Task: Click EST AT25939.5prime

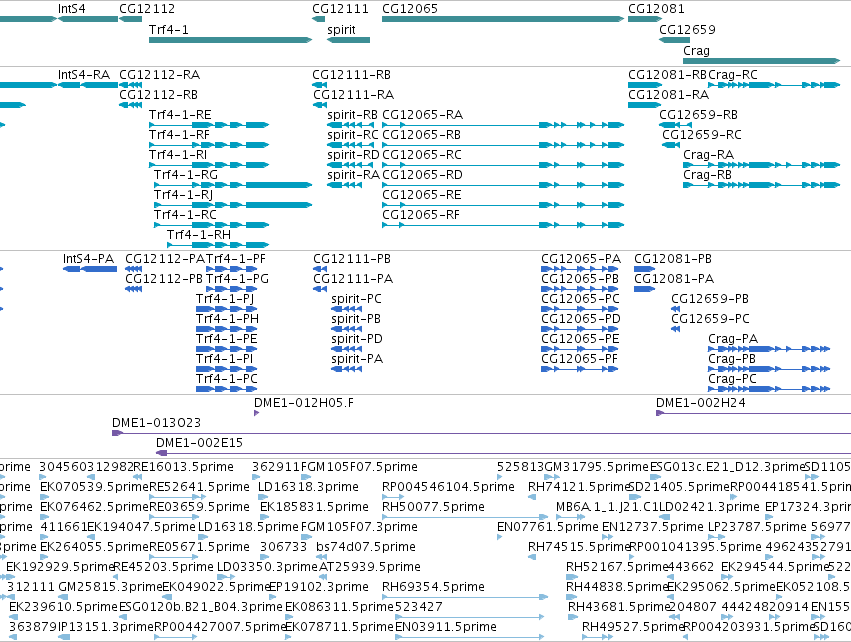Action: point(370,567)
